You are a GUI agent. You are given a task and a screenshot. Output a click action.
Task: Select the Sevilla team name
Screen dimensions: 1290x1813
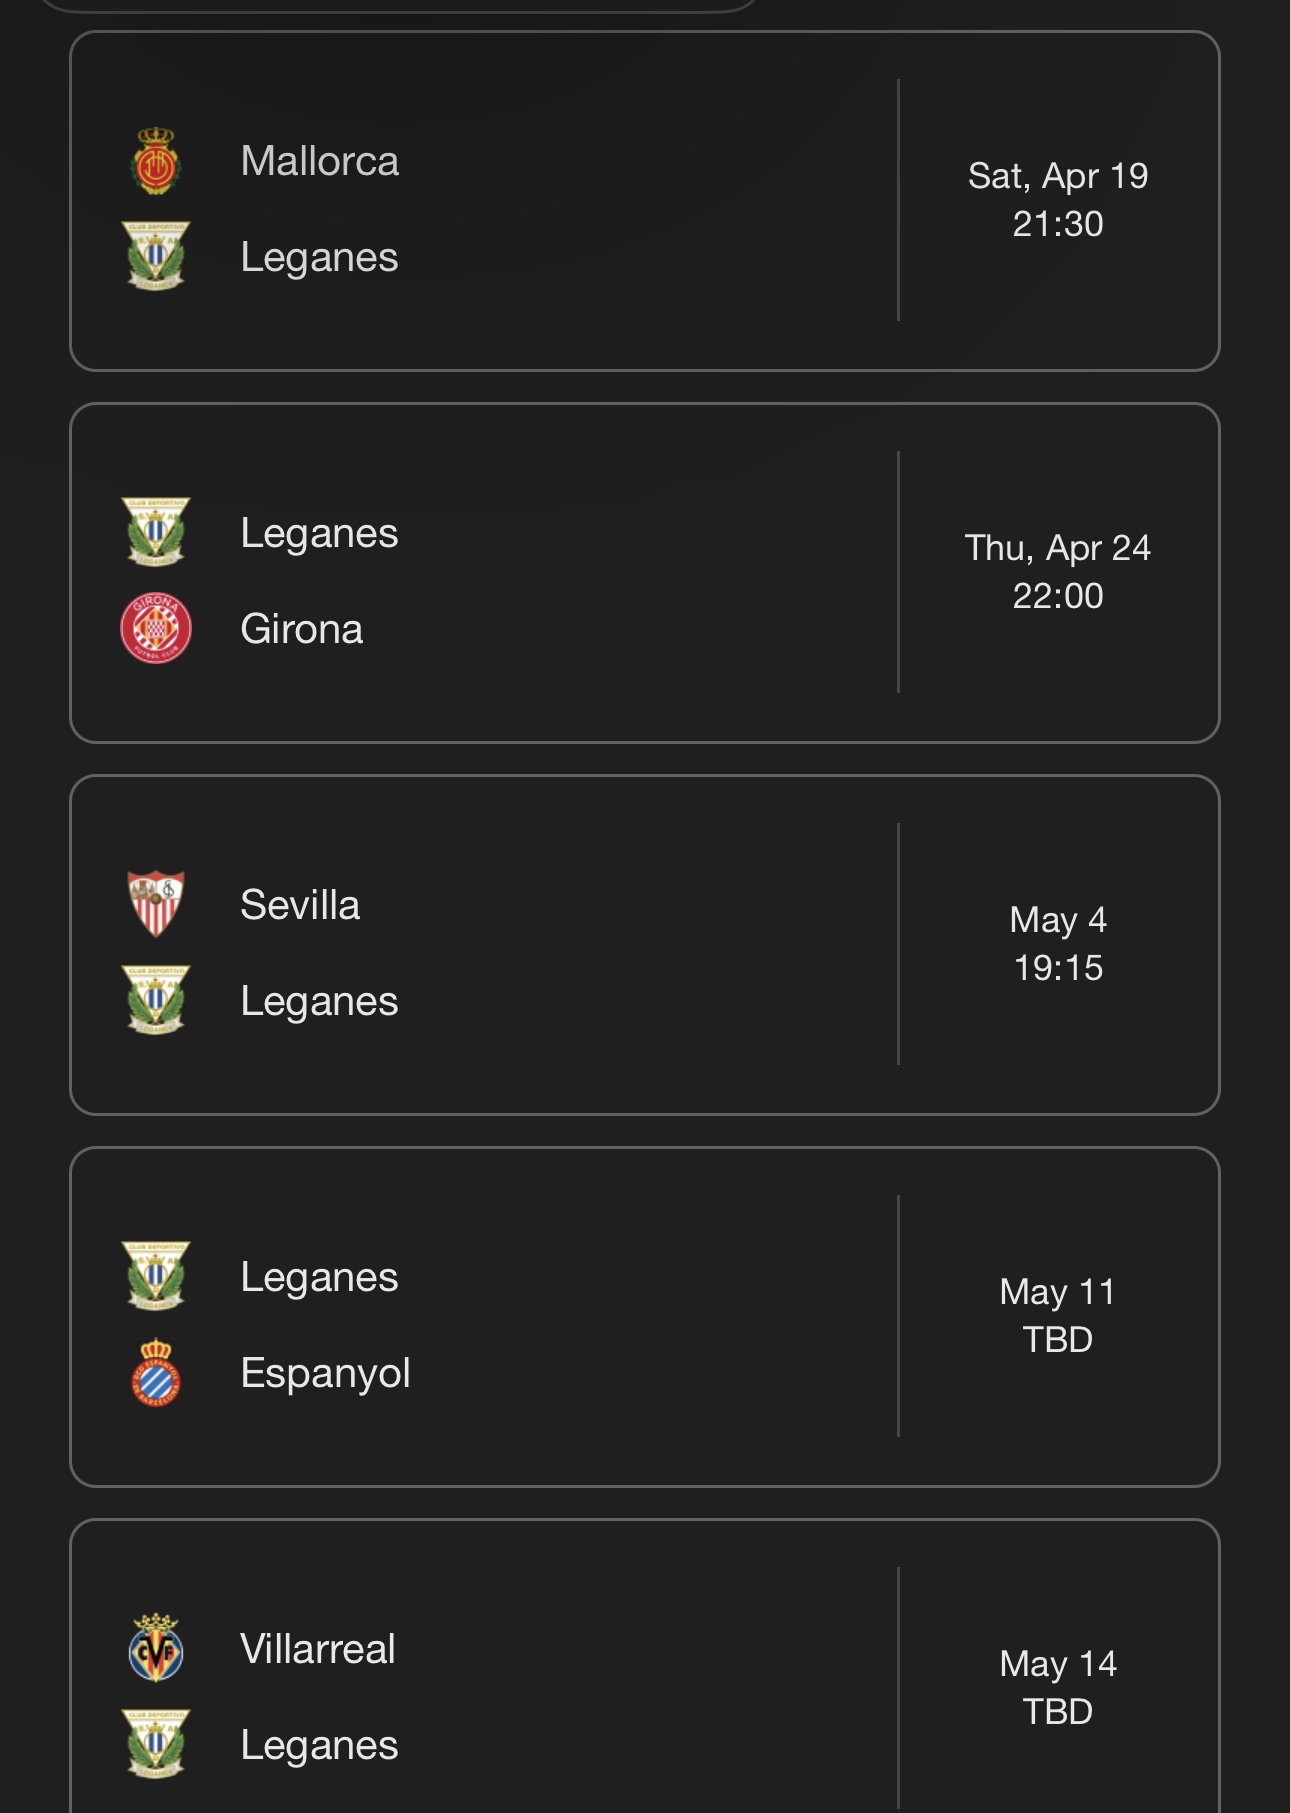point(300,905)
